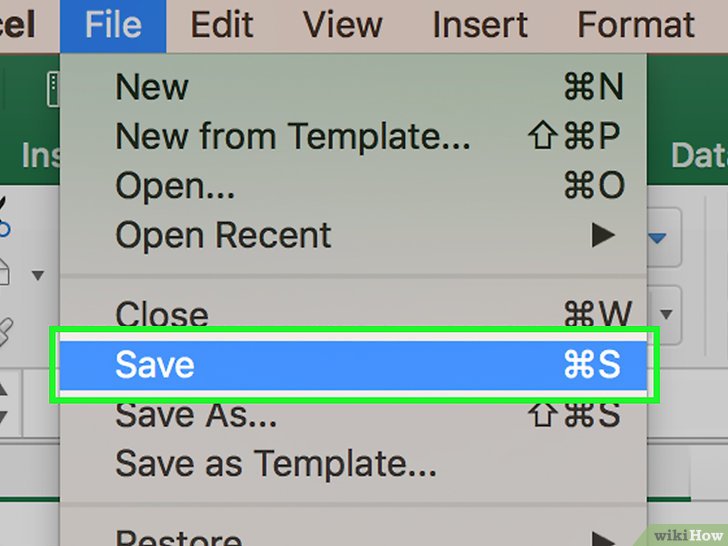Expand the Open Recent submenu arrow
Screen dimensions: 728x546
(x=604, y=235)
